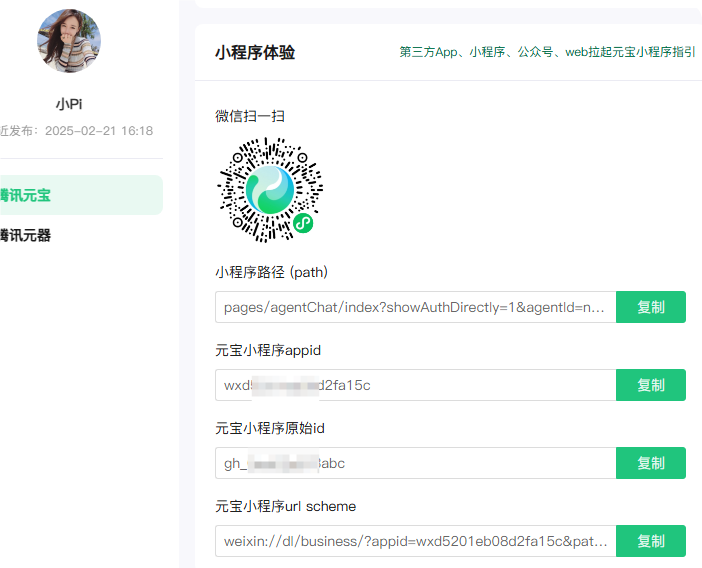Click the 小Pi agent name
The height and width of the screenshot is (568, 702).
pos(69,104)
